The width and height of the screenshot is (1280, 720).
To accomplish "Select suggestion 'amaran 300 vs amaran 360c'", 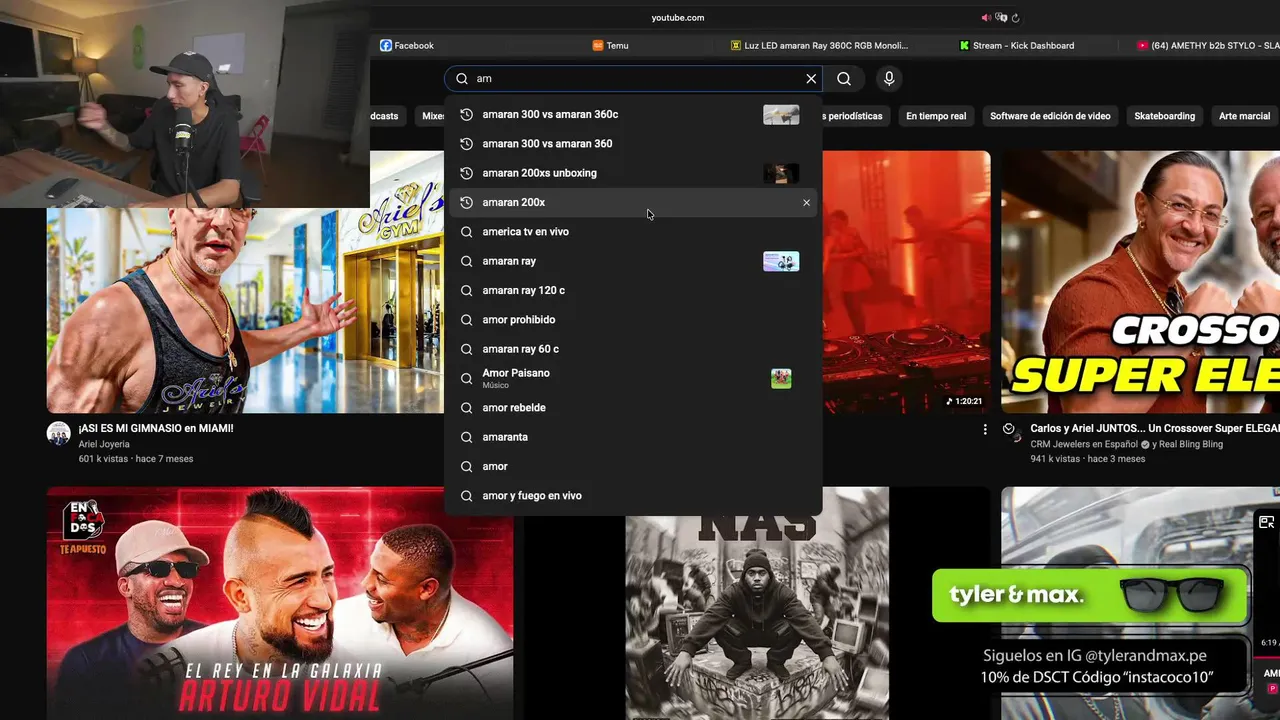I will [632, 114].
